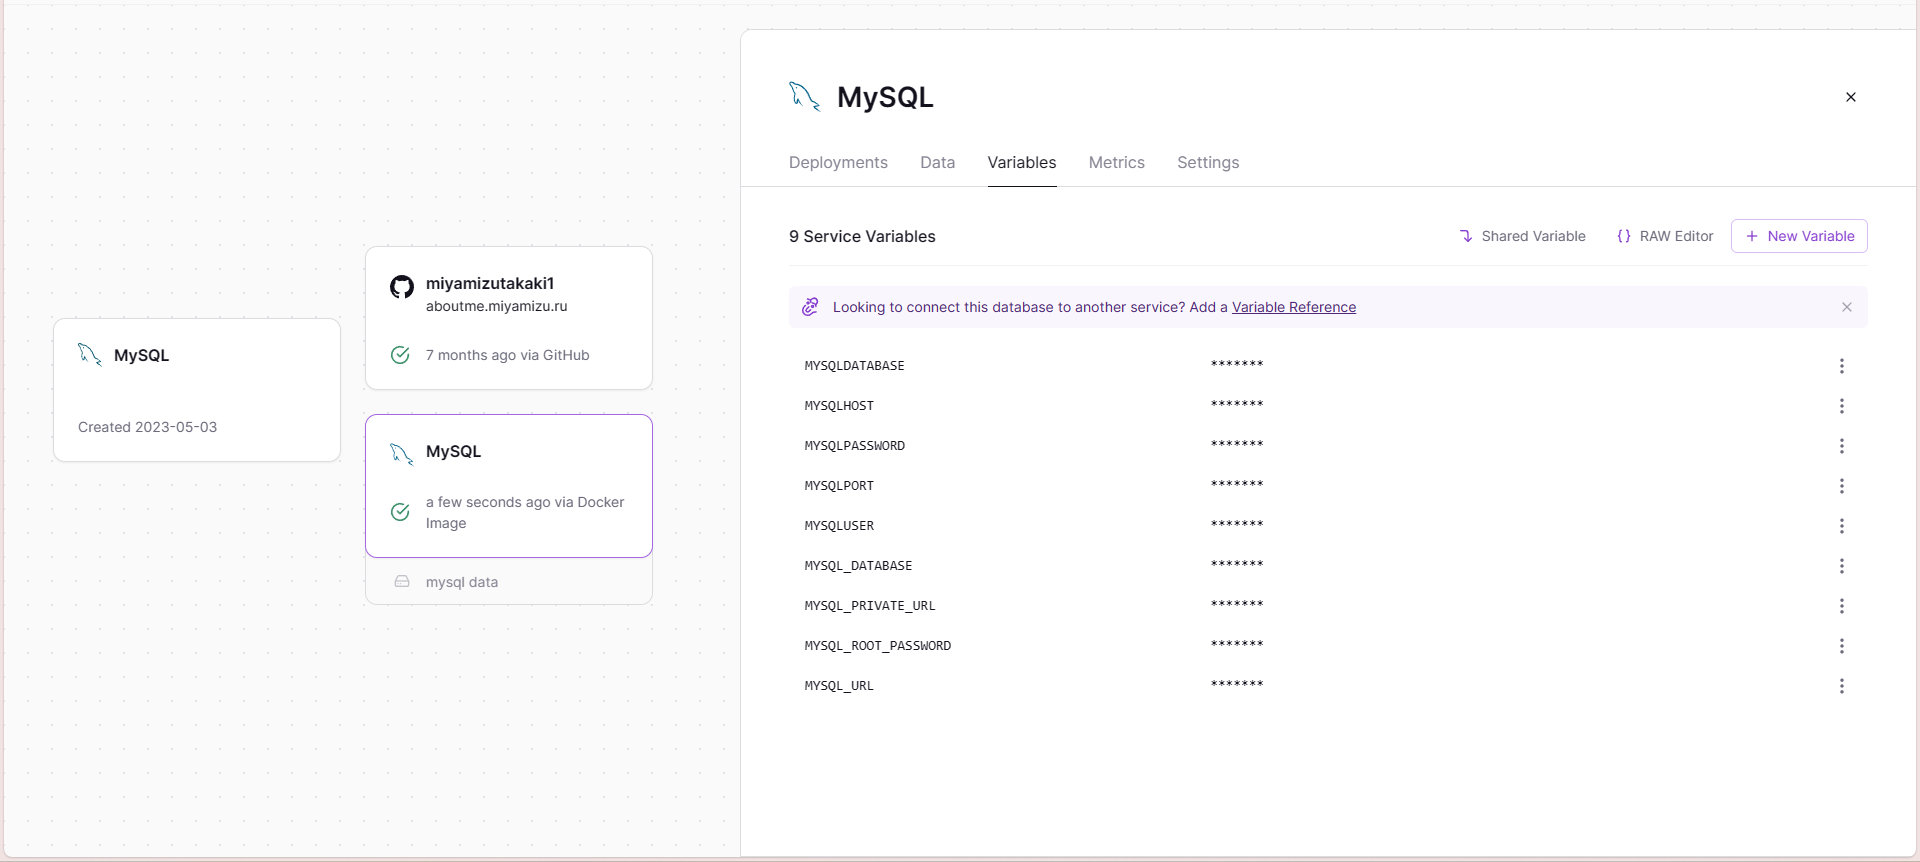
Task: Switch to the Deployments tab
Action: click(x=838, y=162)
